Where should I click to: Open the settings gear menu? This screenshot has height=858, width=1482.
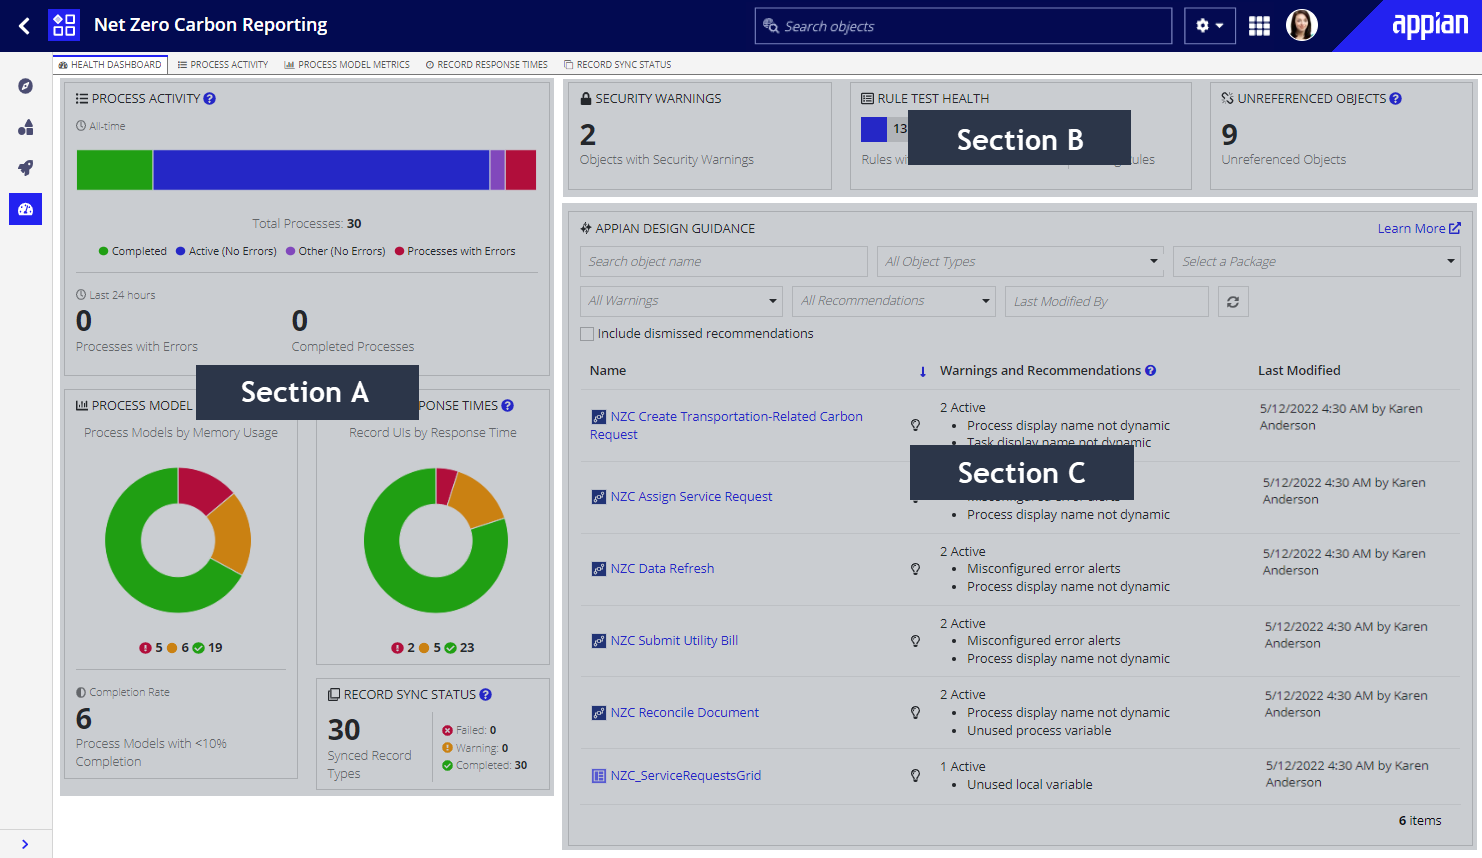pos(1209,26)
